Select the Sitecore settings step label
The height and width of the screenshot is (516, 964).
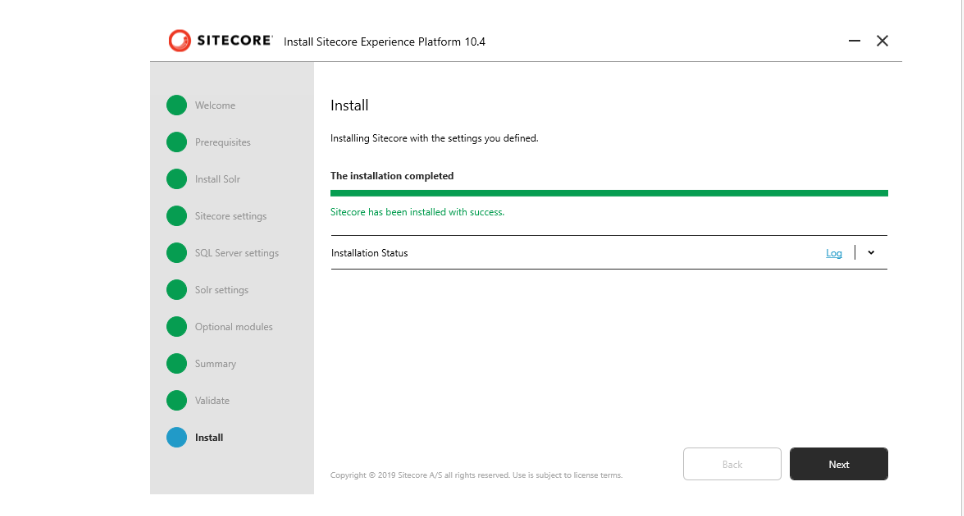point(231,216)
